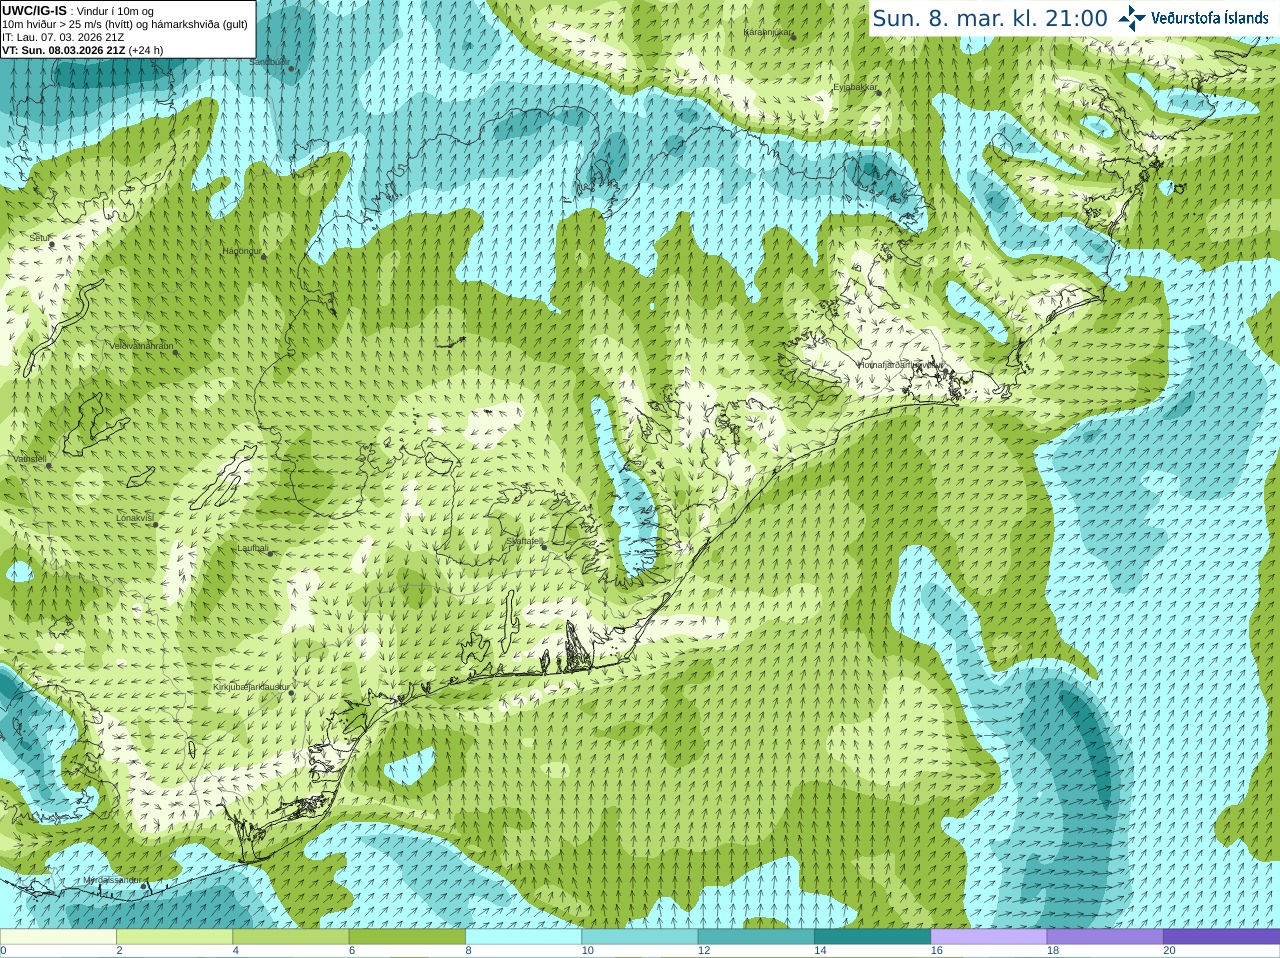Click the above 20 m/s legend color
This screenshot has height=958, width=1280.
pos(1221,937)
